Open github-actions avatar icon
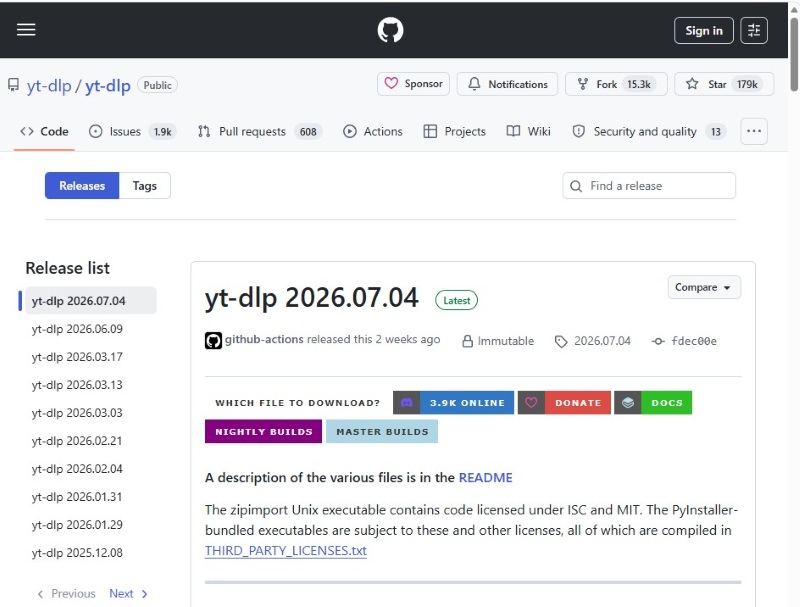This screenshot has height=607, width=800. pyautogui.click(x=213, y=341)
